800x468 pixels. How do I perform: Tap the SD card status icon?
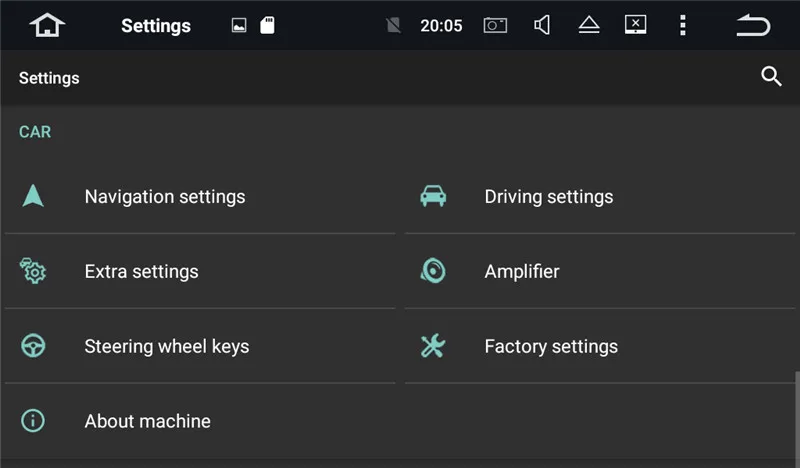(x=267, y=26)
